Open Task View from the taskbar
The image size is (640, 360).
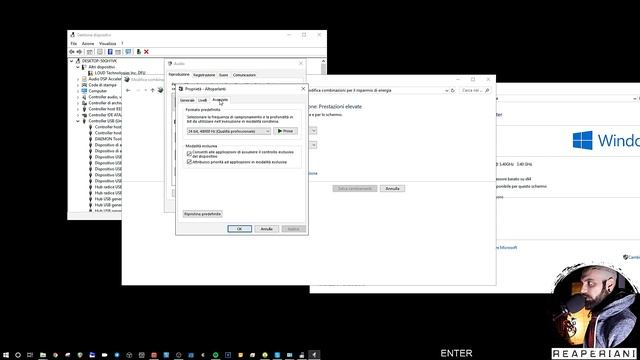30,355
